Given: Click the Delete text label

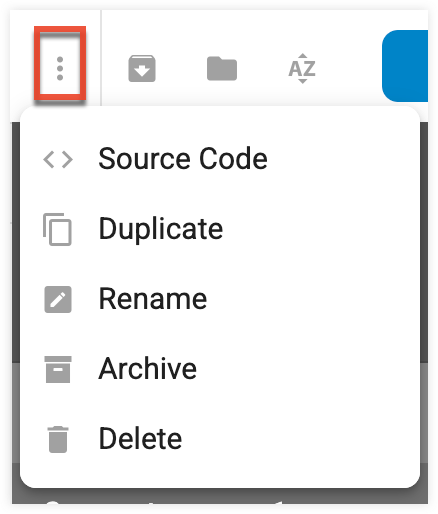Looking at the screenshot, I should coord(140,439).
